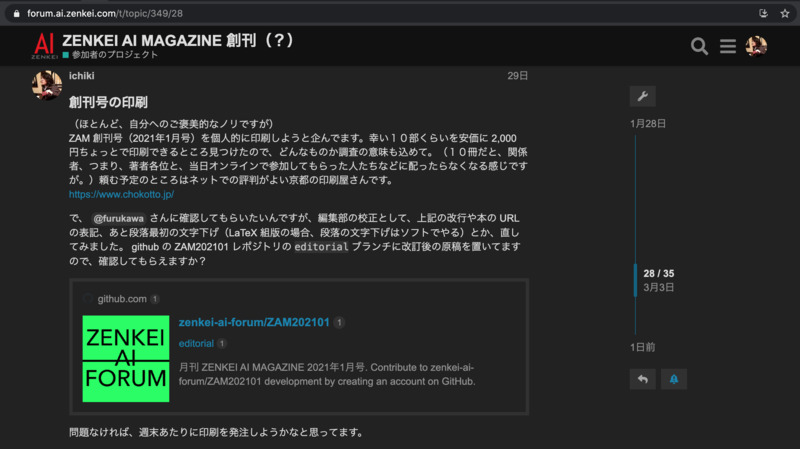Click the 創刊号の印刷 heading

click(108, 103)
